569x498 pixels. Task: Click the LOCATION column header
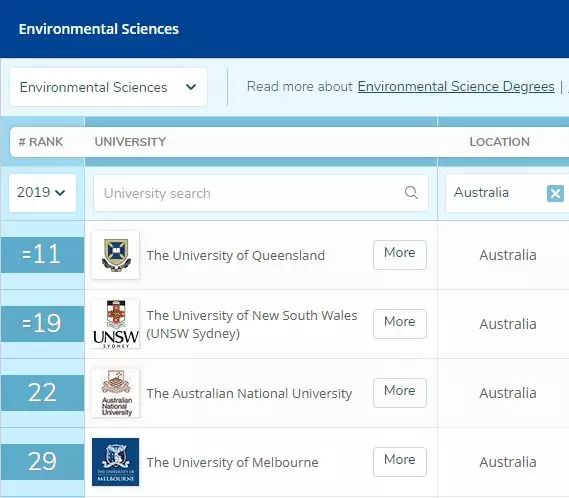[x=500, y=142]
